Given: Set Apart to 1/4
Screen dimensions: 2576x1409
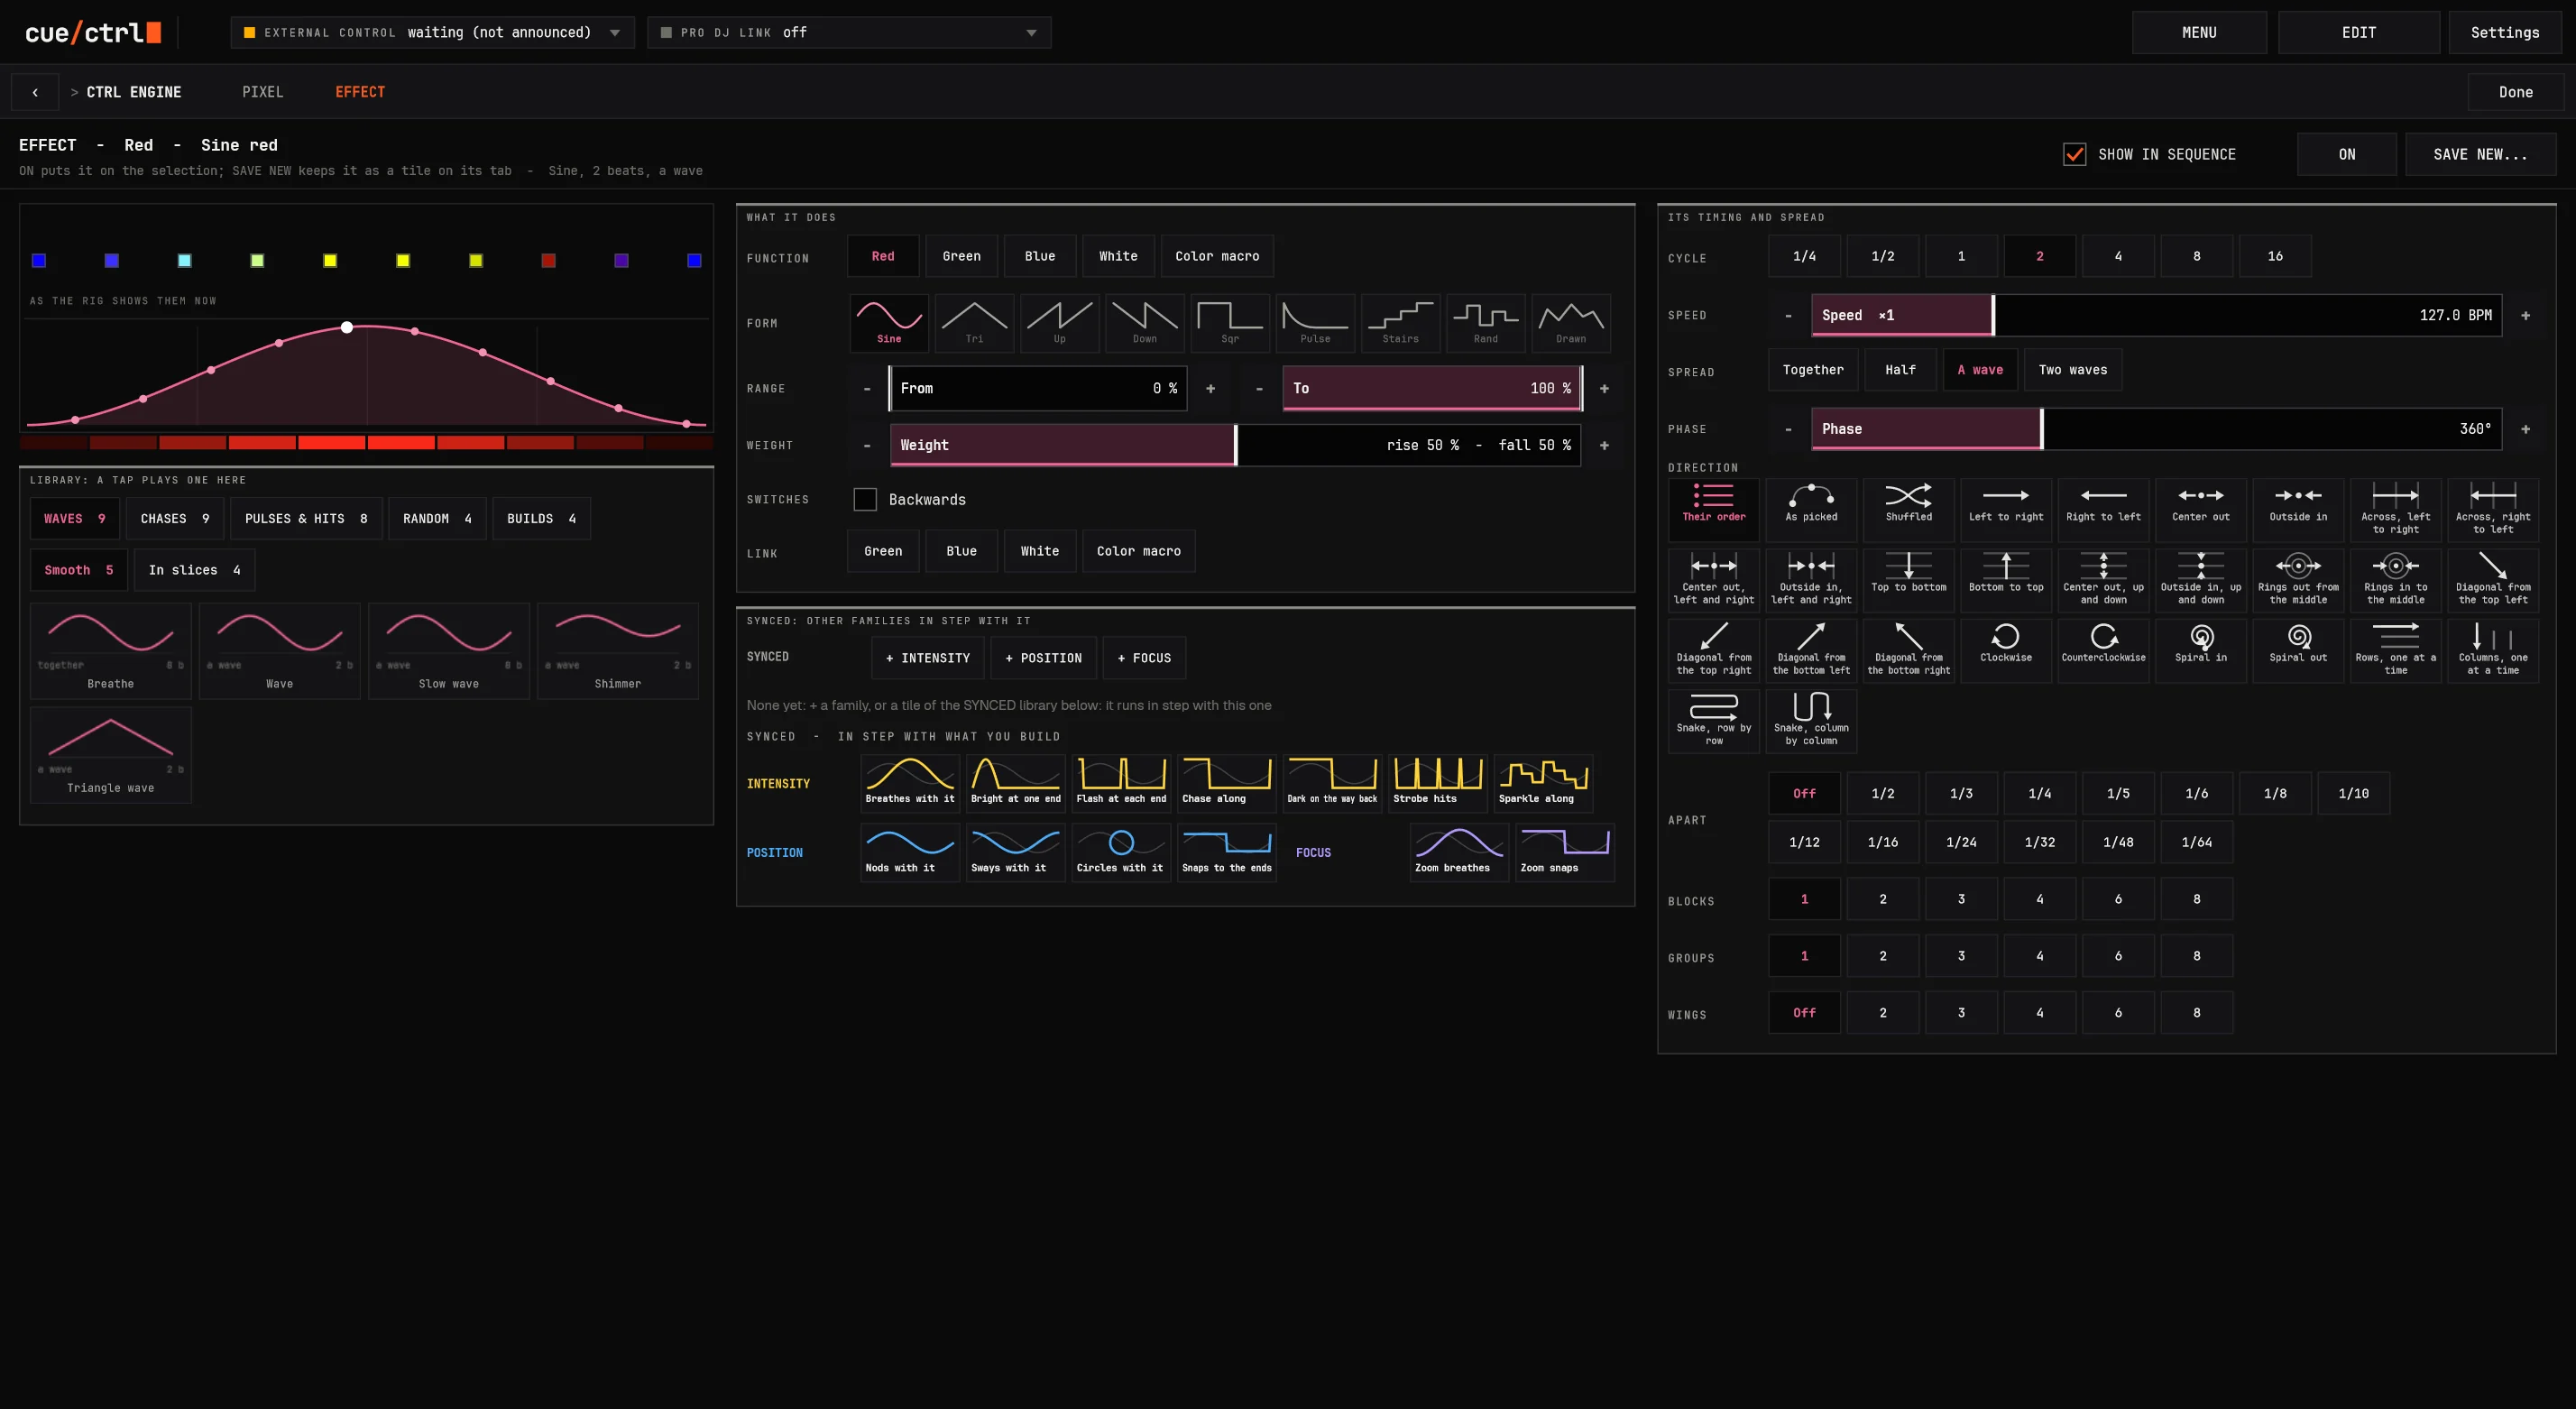Looking at the screenshot, I should pyautogui.click(x=2039, y=793).
